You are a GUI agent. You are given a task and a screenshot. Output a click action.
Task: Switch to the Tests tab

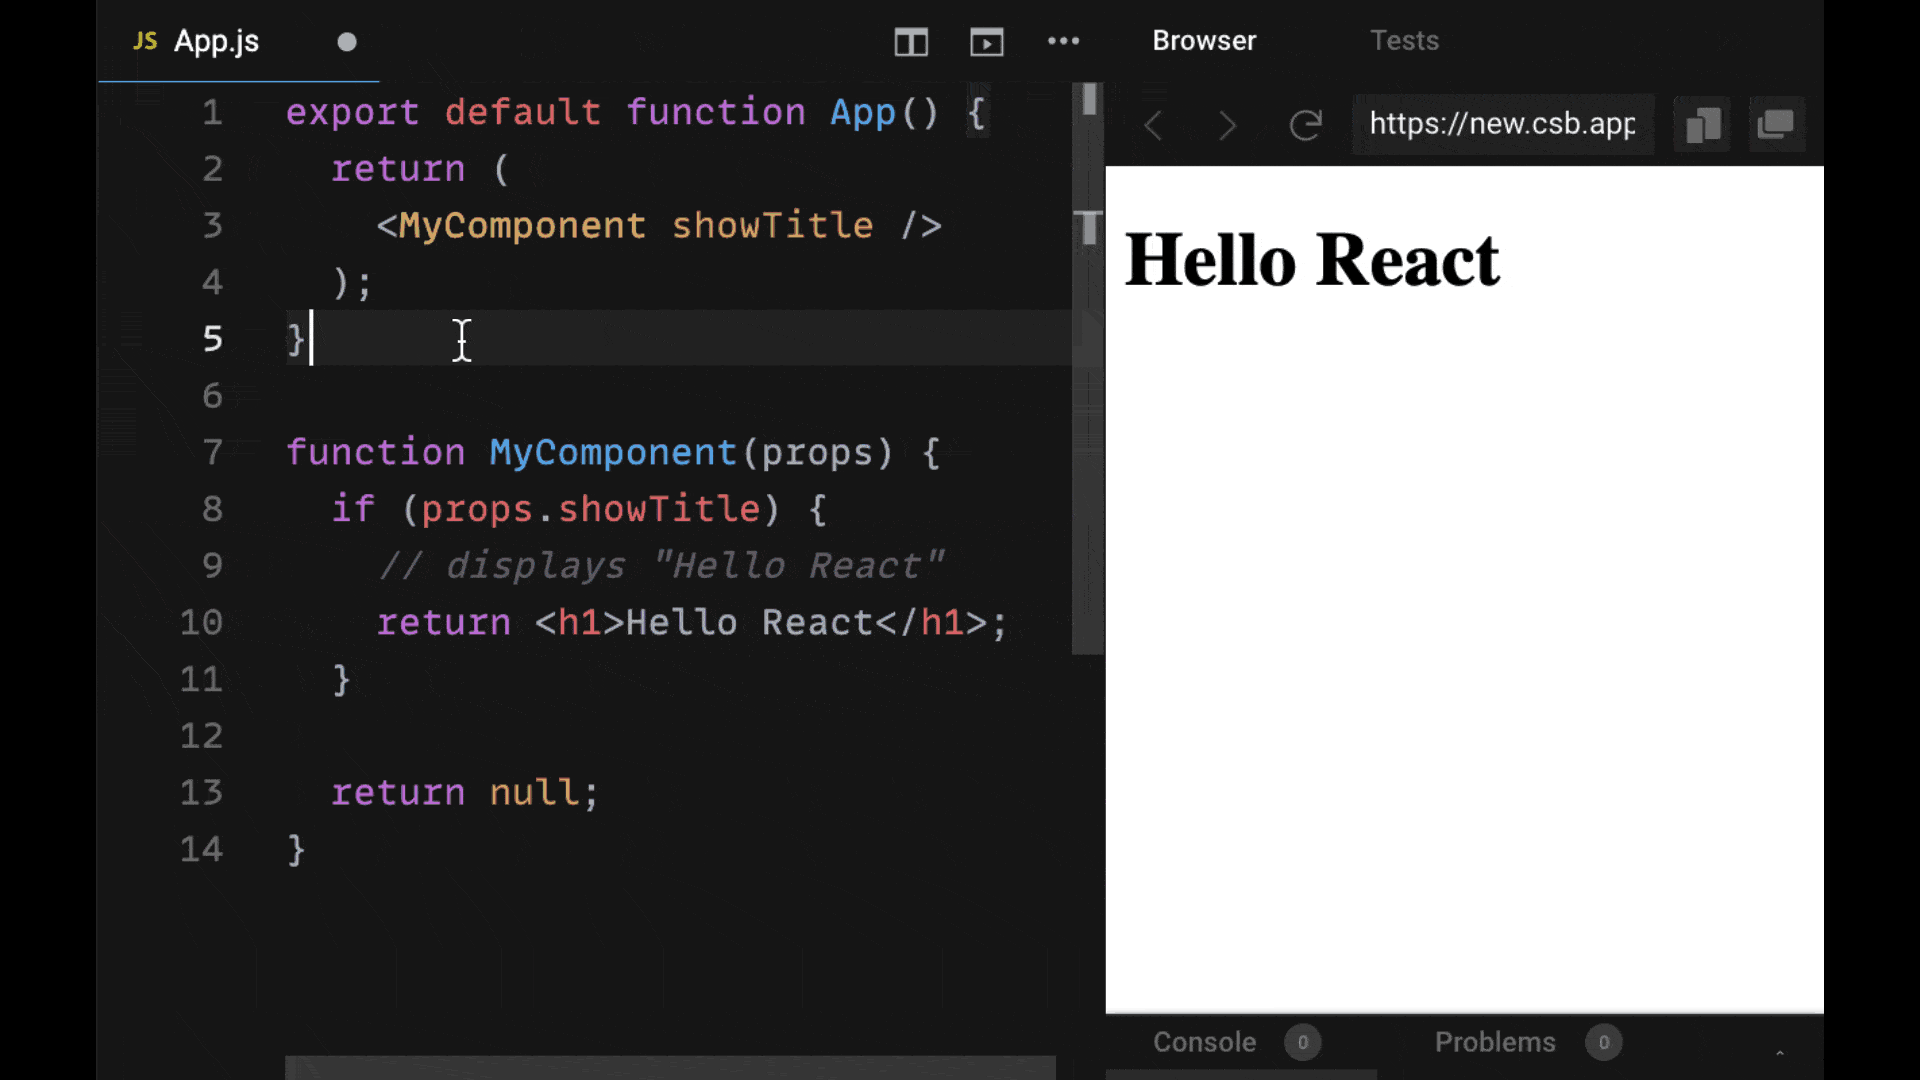coord(1404,40)
